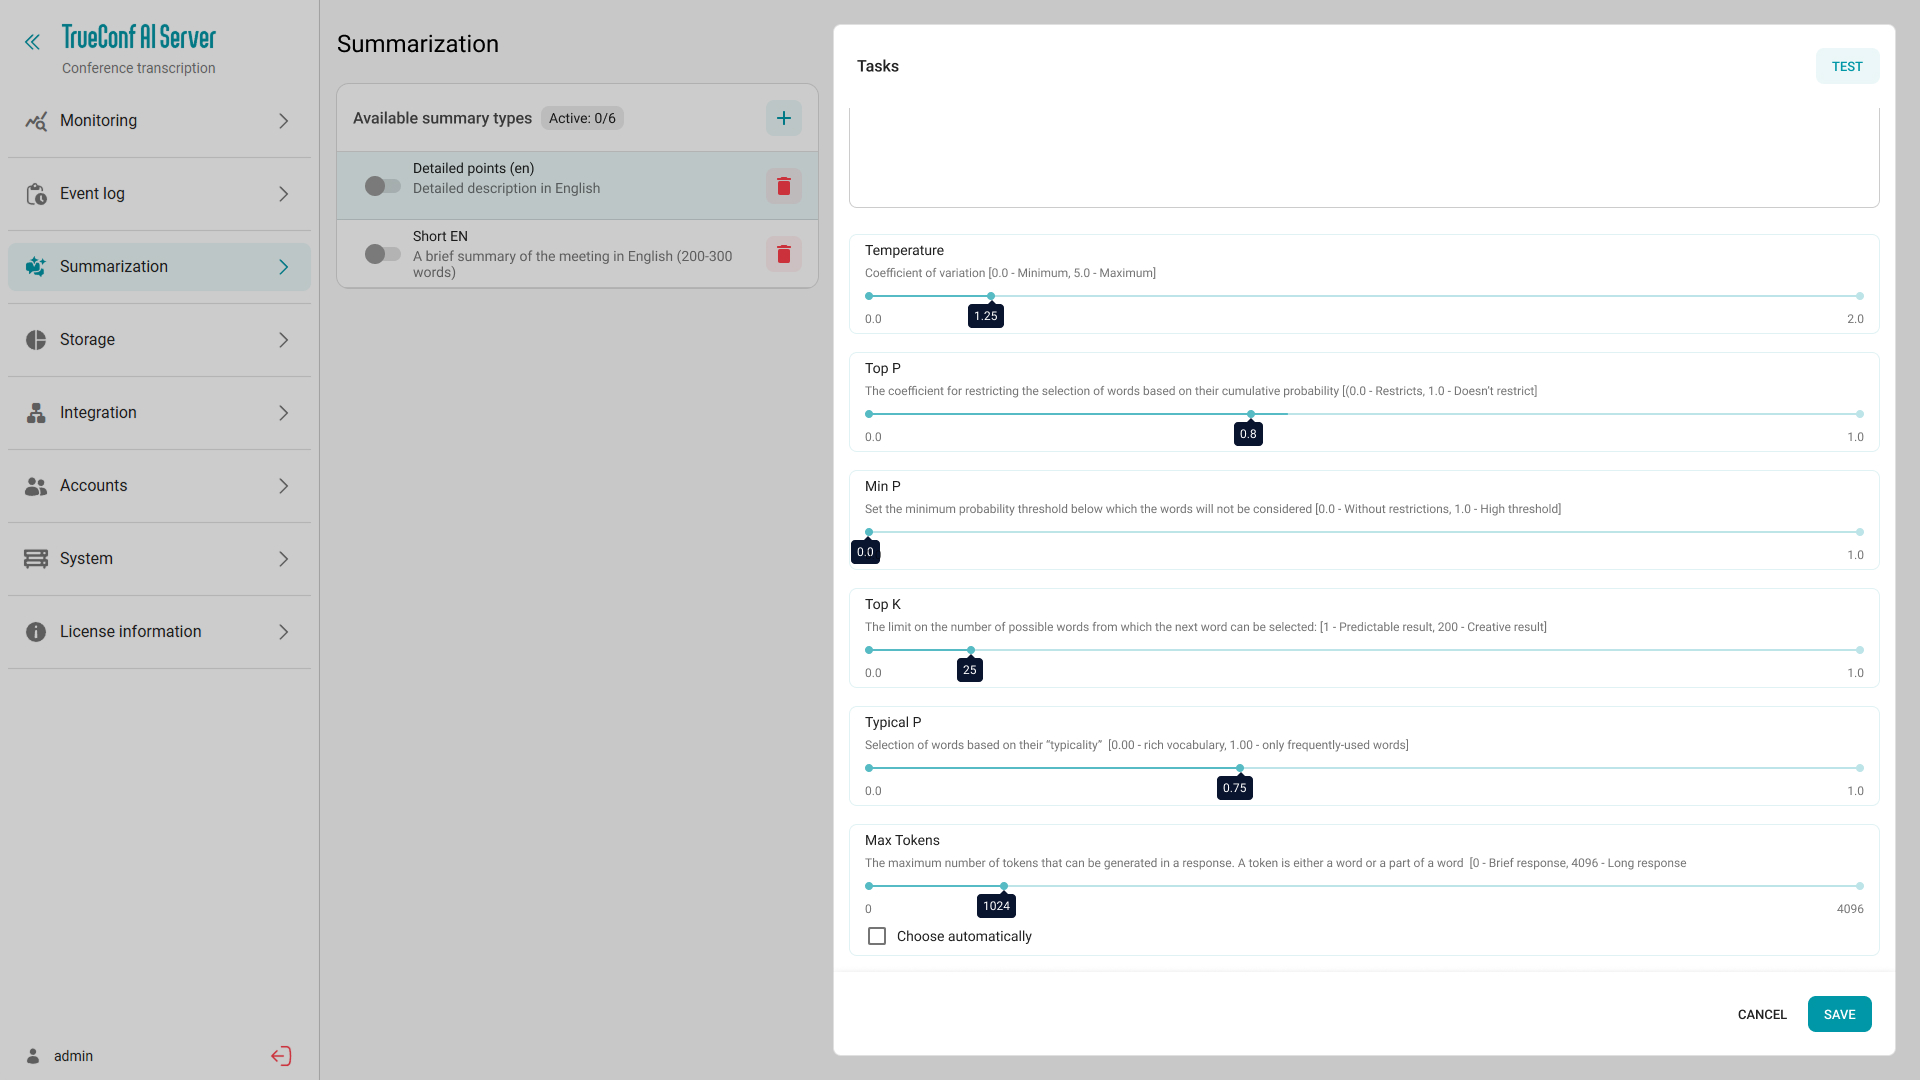Open the Summarization menu item
The height and width of the screenshot is (1080, 1920).
(x=114, y=267)
